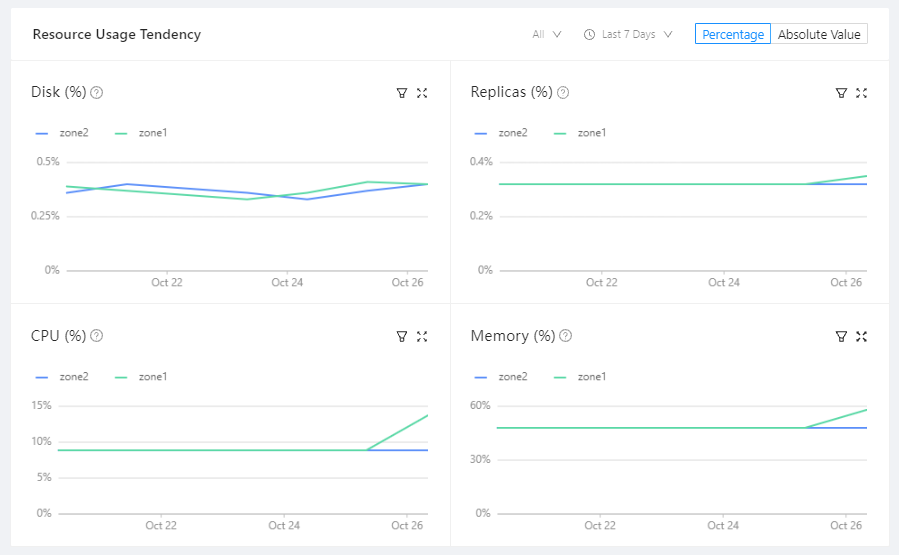Open the Last 7 Days time dropdown
This screenshot has width=899, height=555.
pos(628,34)
